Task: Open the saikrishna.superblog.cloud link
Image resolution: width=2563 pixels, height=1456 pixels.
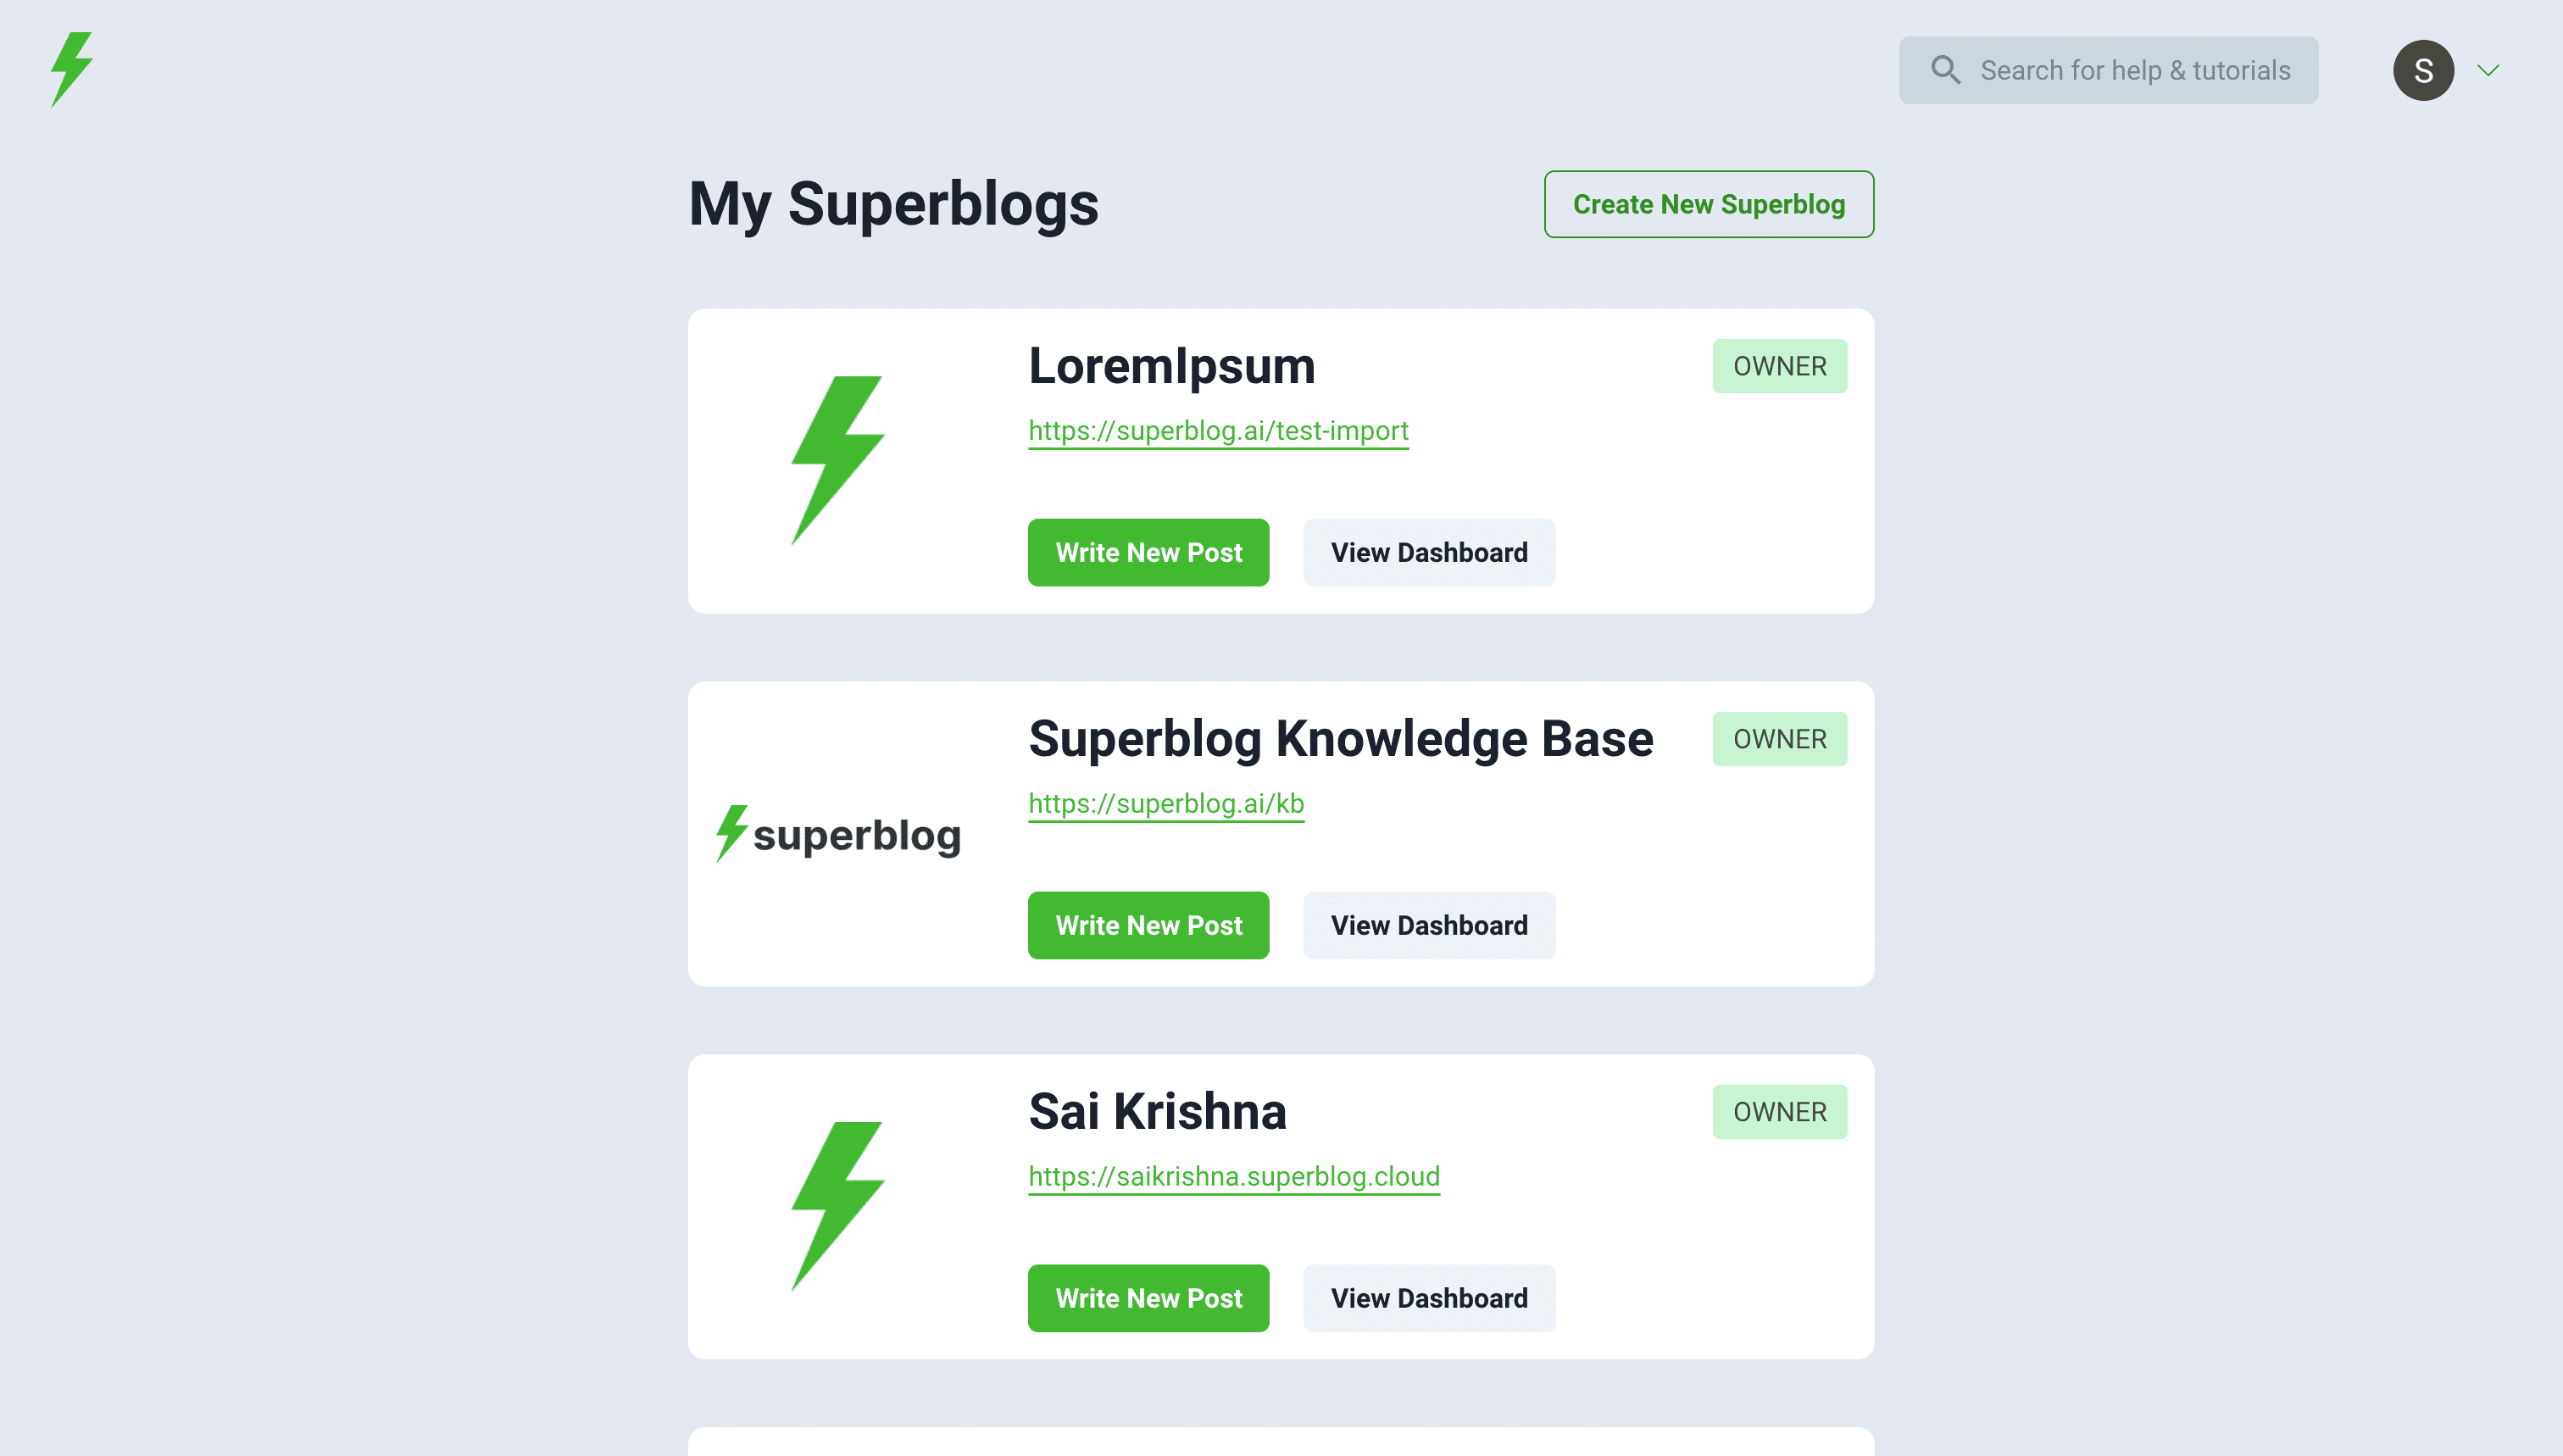Action: coord(1234,1176)
